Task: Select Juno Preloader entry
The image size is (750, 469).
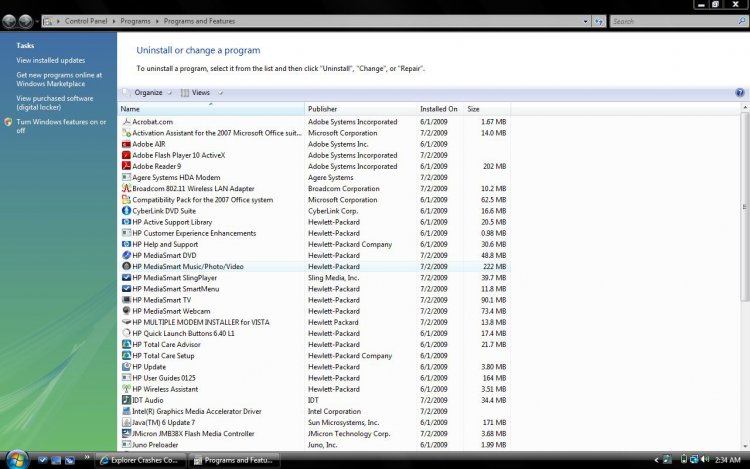Action: (314, 445)
